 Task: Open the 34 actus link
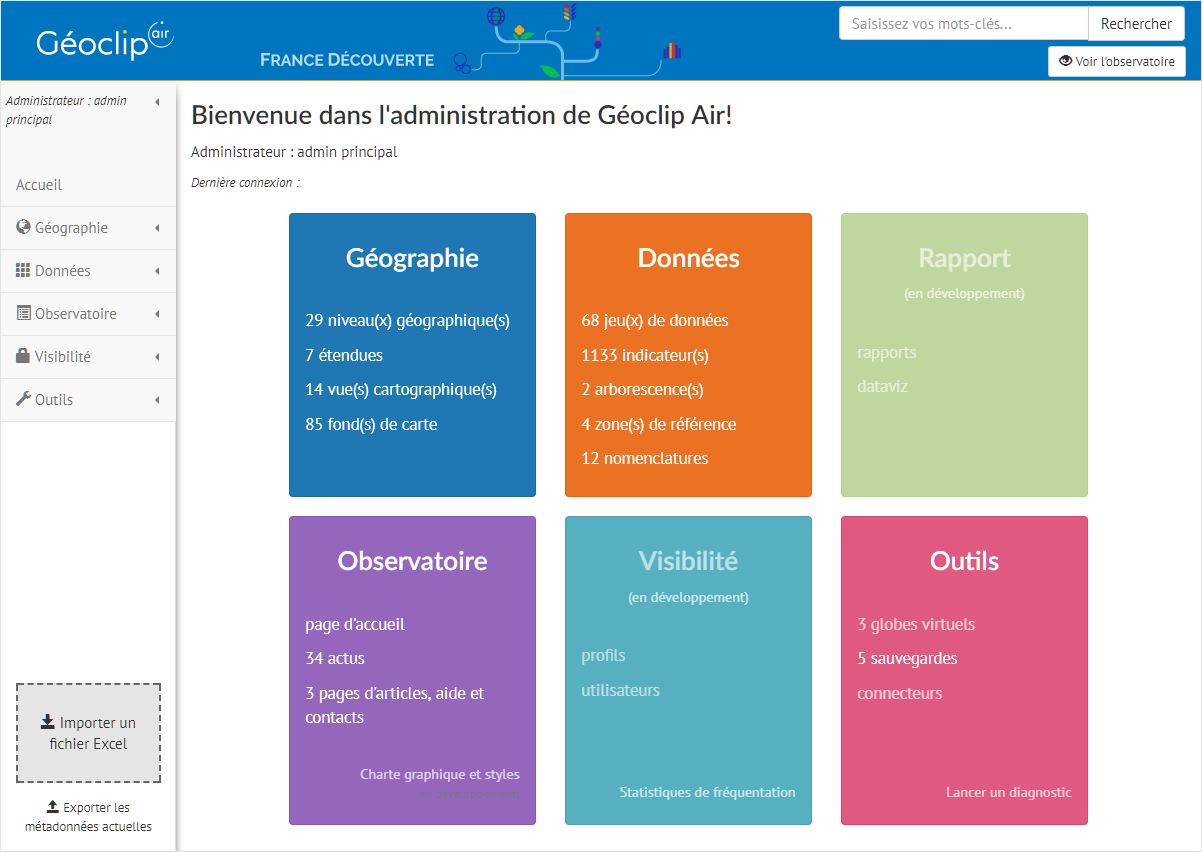point(335,658)
